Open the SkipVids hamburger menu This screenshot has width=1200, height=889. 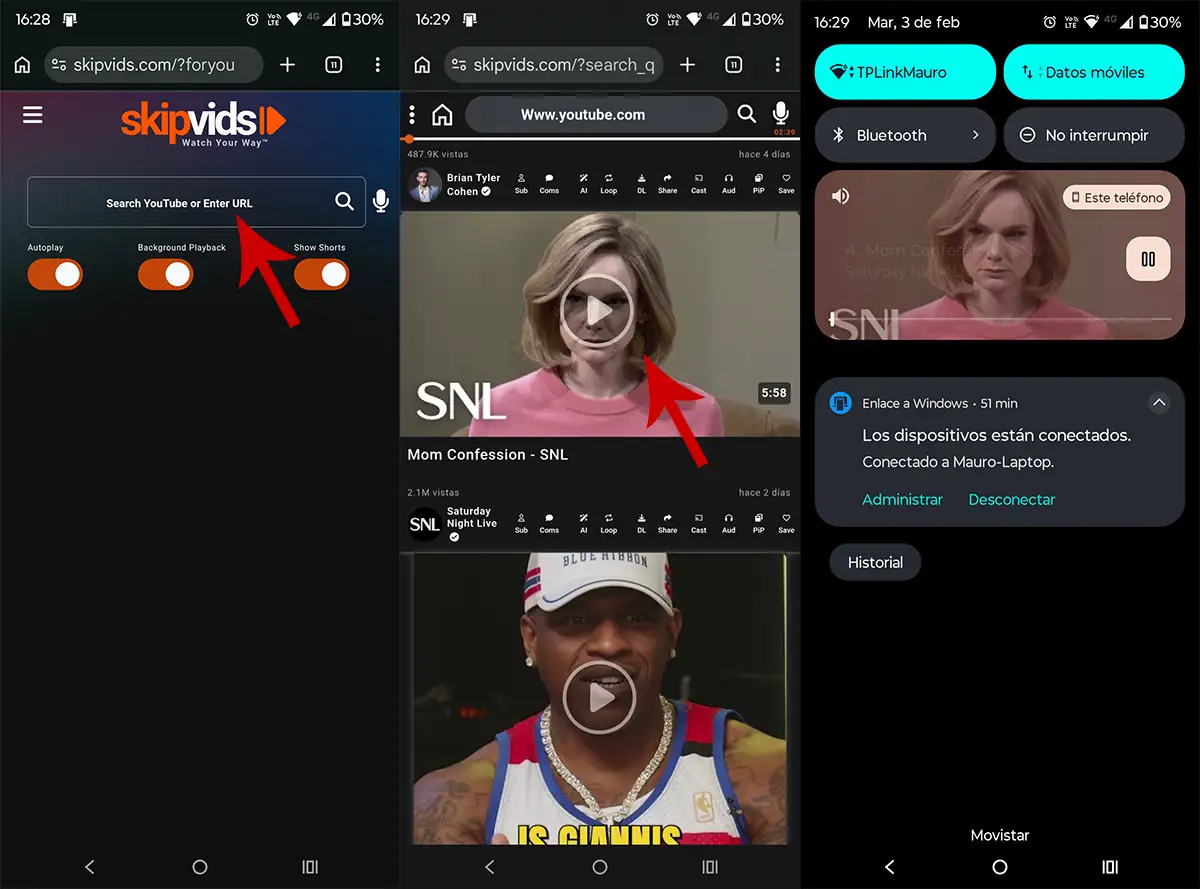tap(32, 114)
